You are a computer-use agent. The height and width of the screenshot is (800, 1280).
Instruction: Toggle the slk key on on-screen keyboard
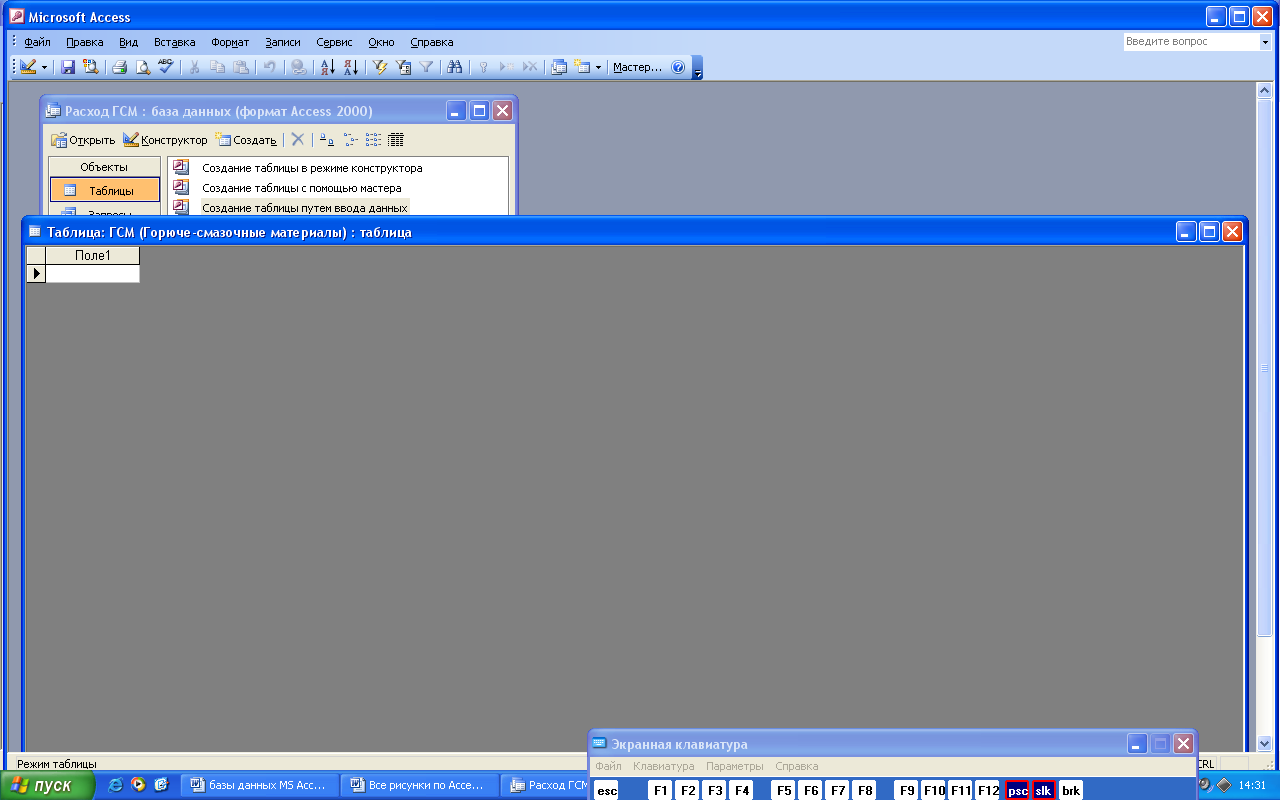pyautogui.click(x=1044, y=790)
